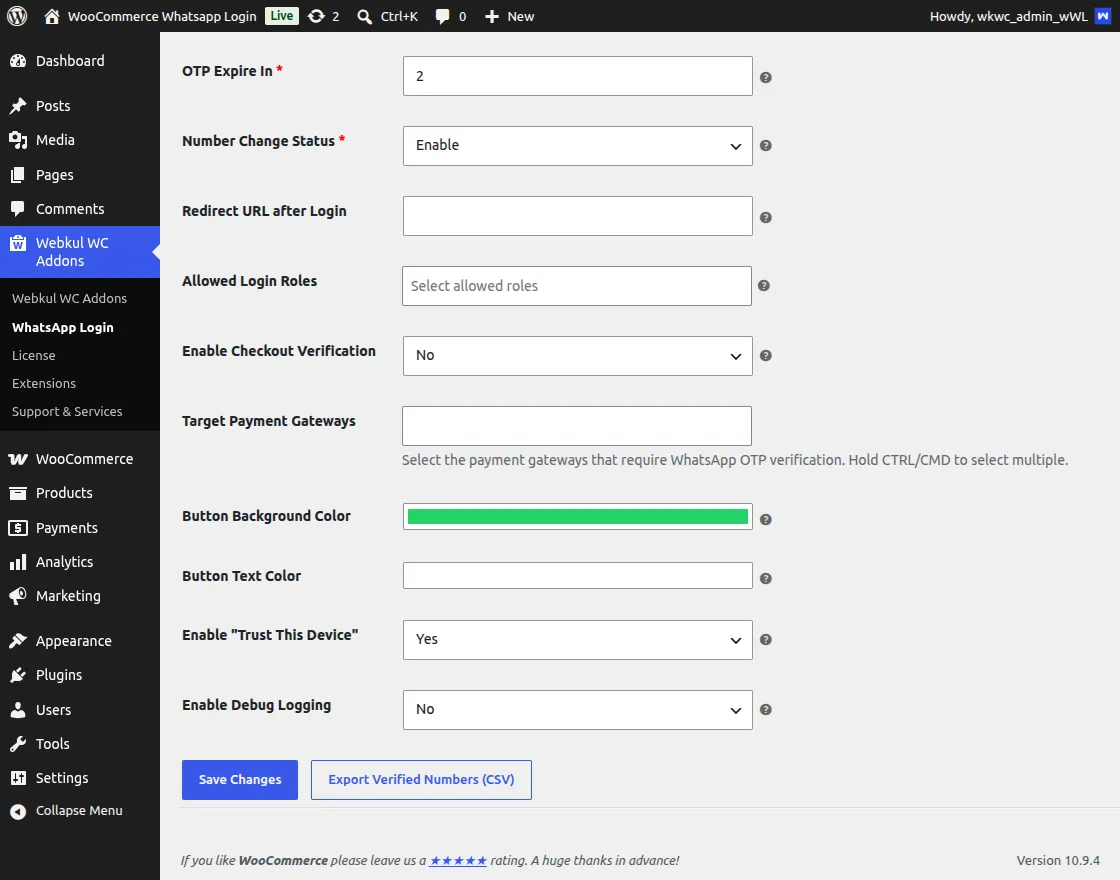Click help icon for Enable Checkout Verification

point(766,356)
